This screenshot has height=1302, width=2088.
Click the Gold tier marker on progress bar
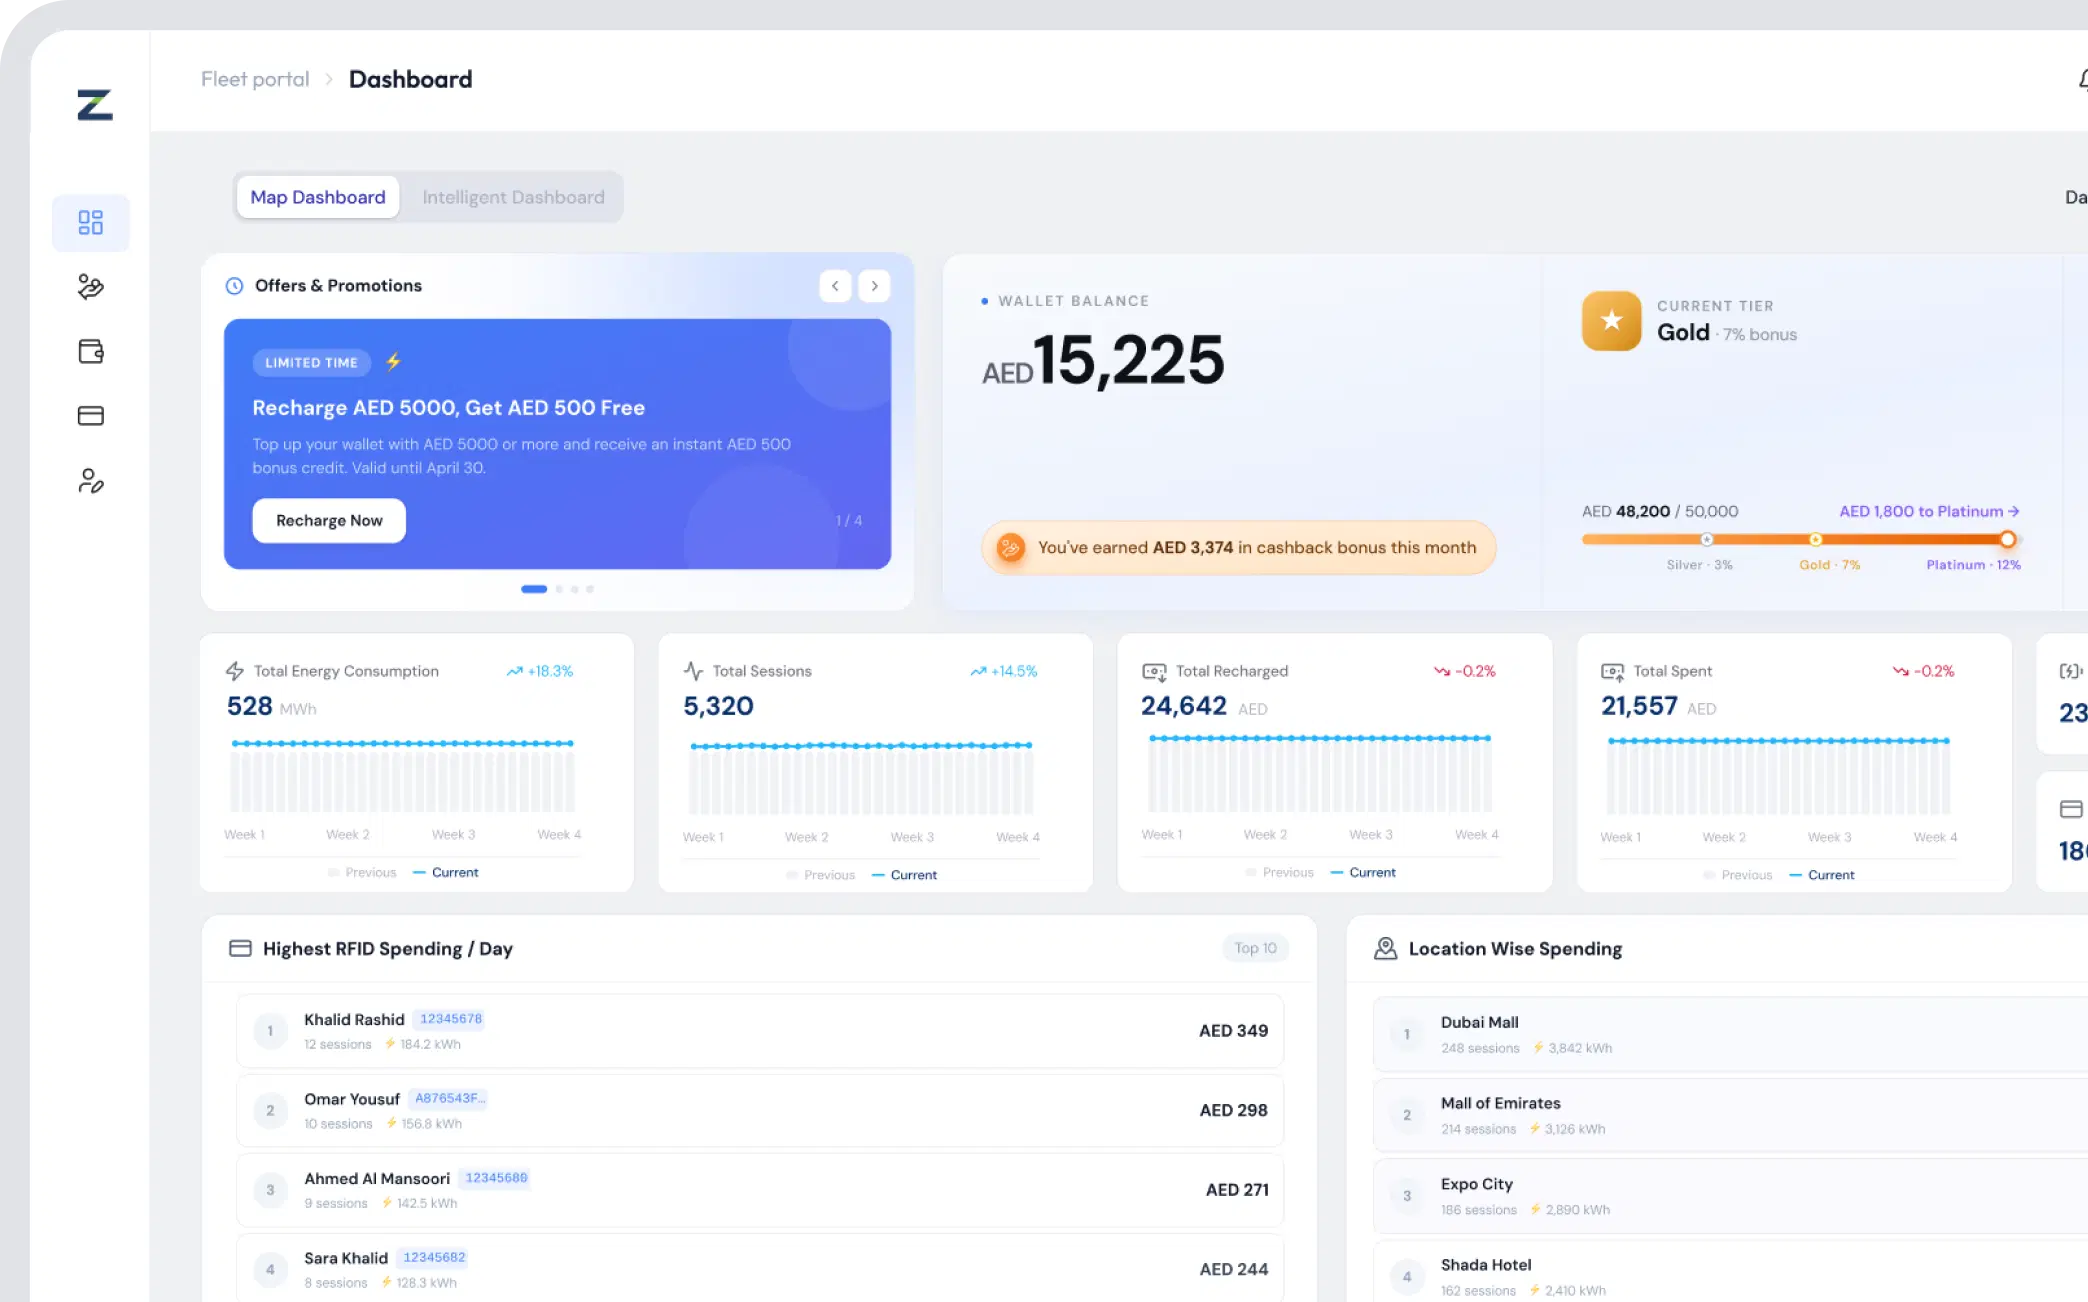pos(1815,539)
